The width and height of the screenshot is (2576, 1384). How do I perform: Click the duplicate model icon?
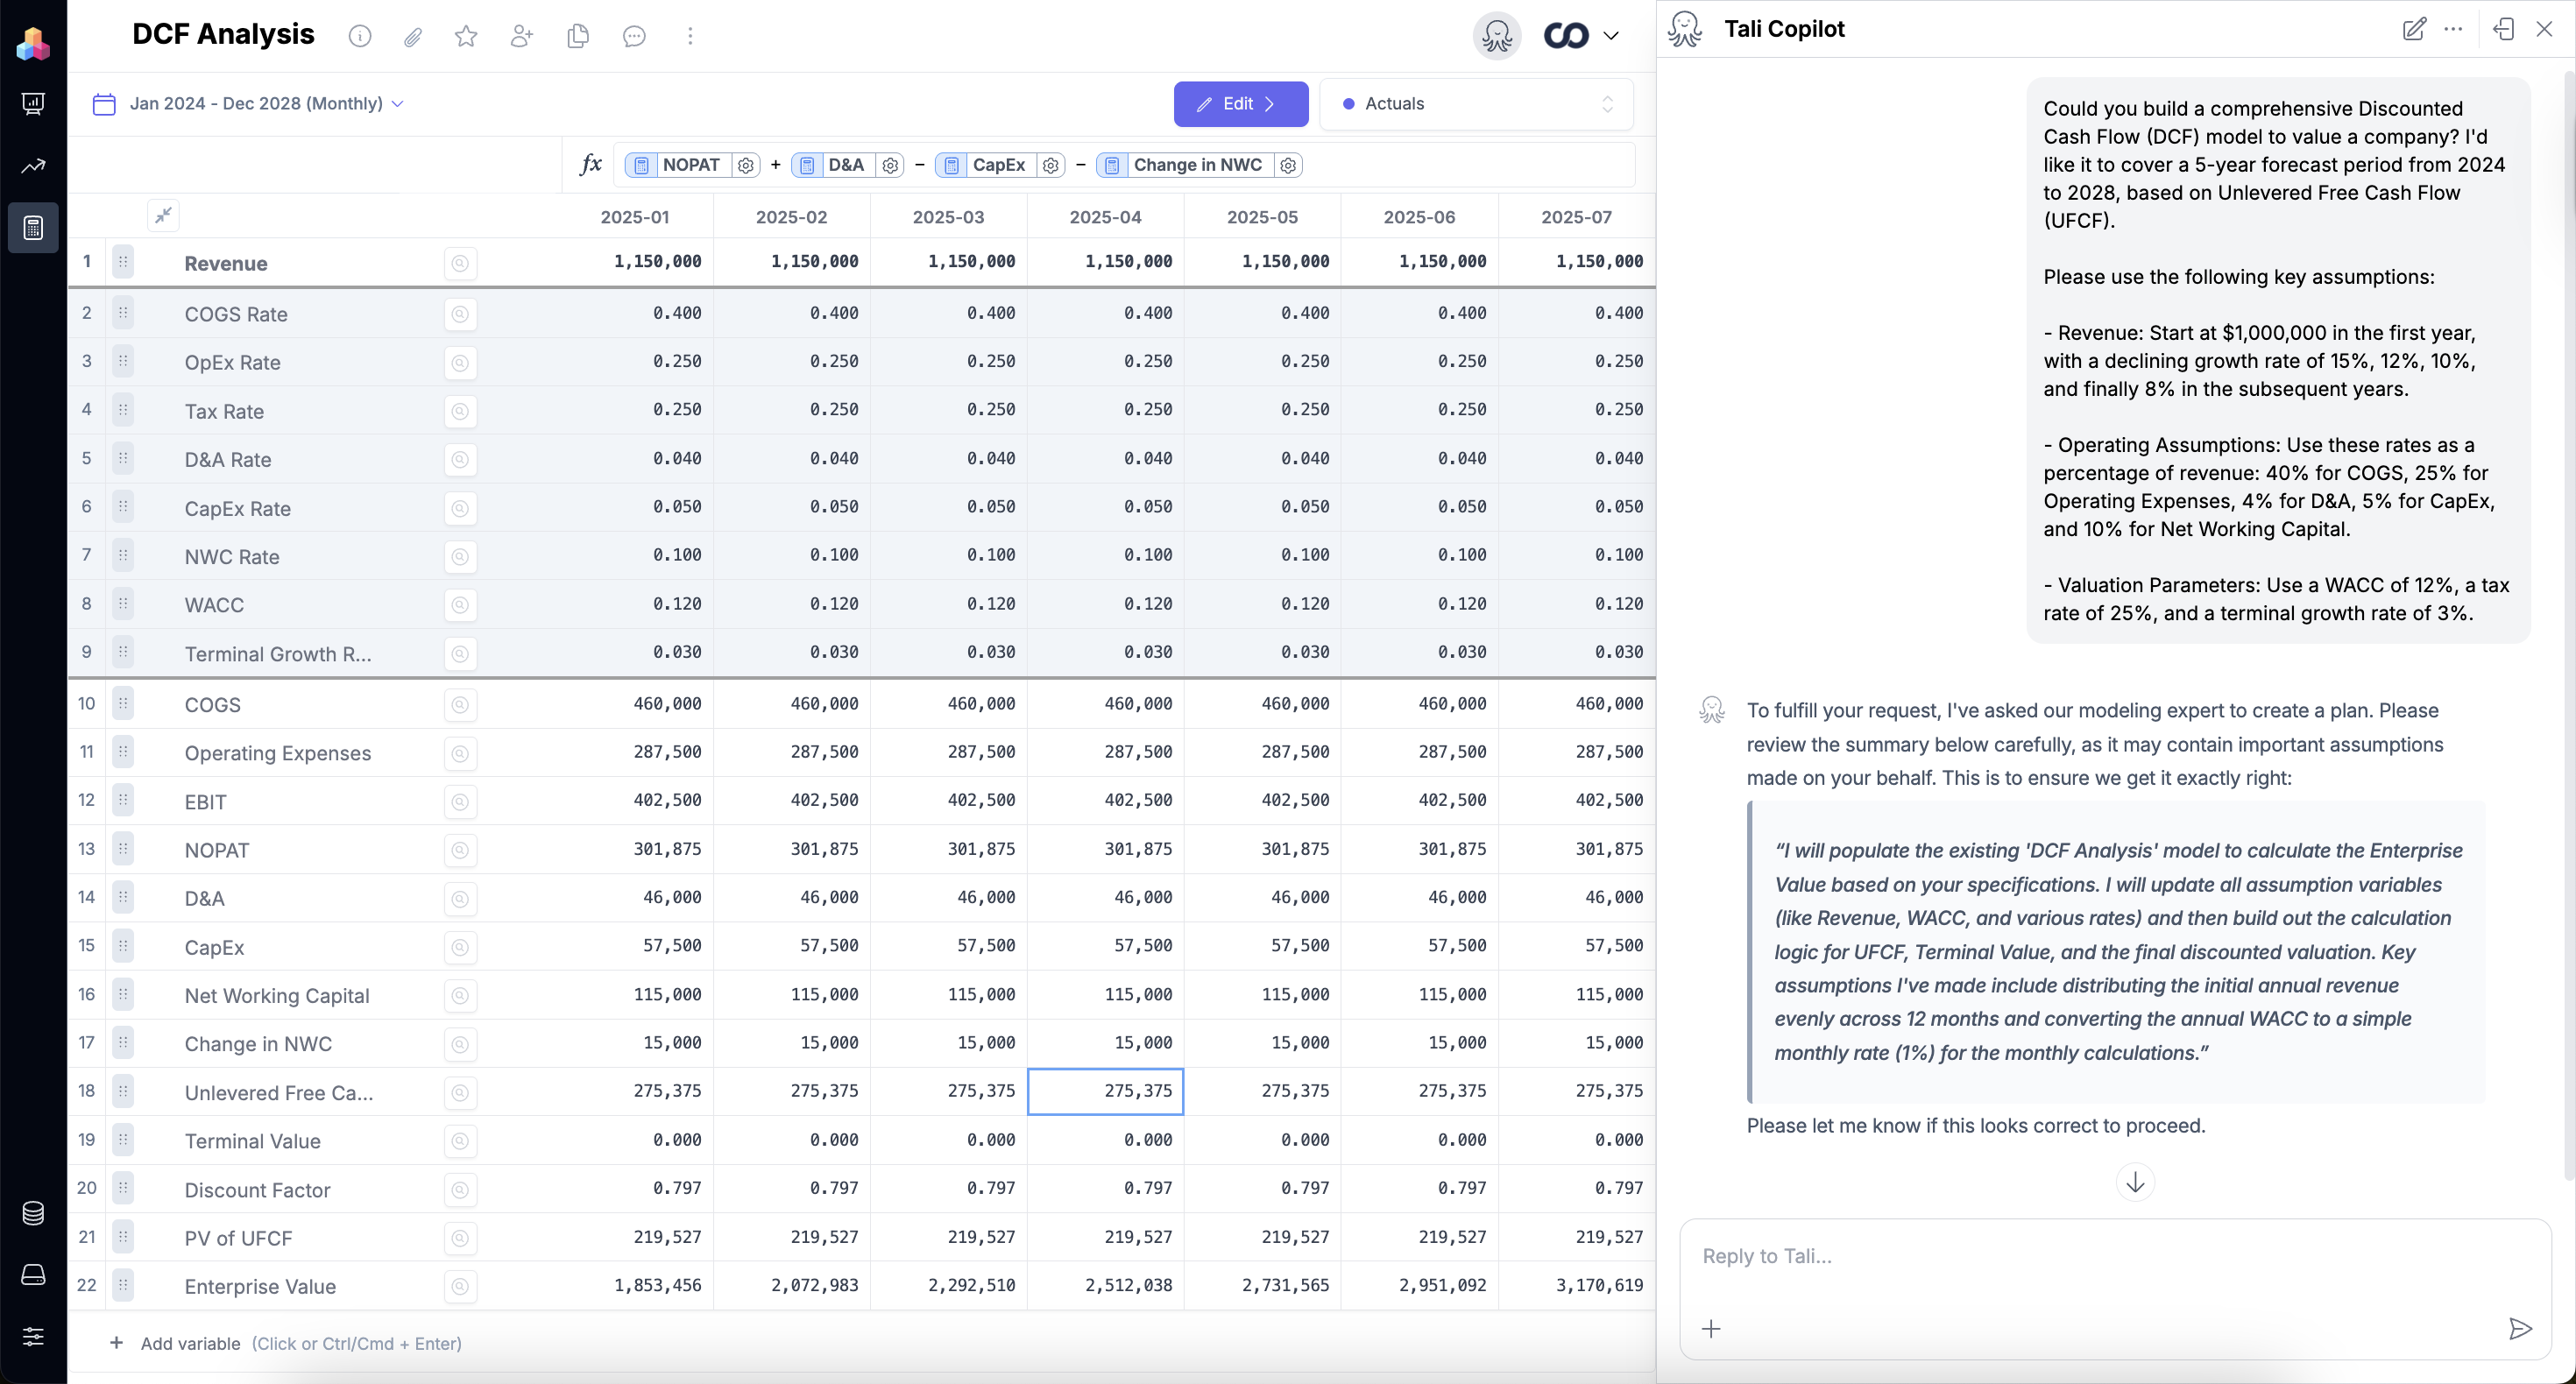point(577,36)
